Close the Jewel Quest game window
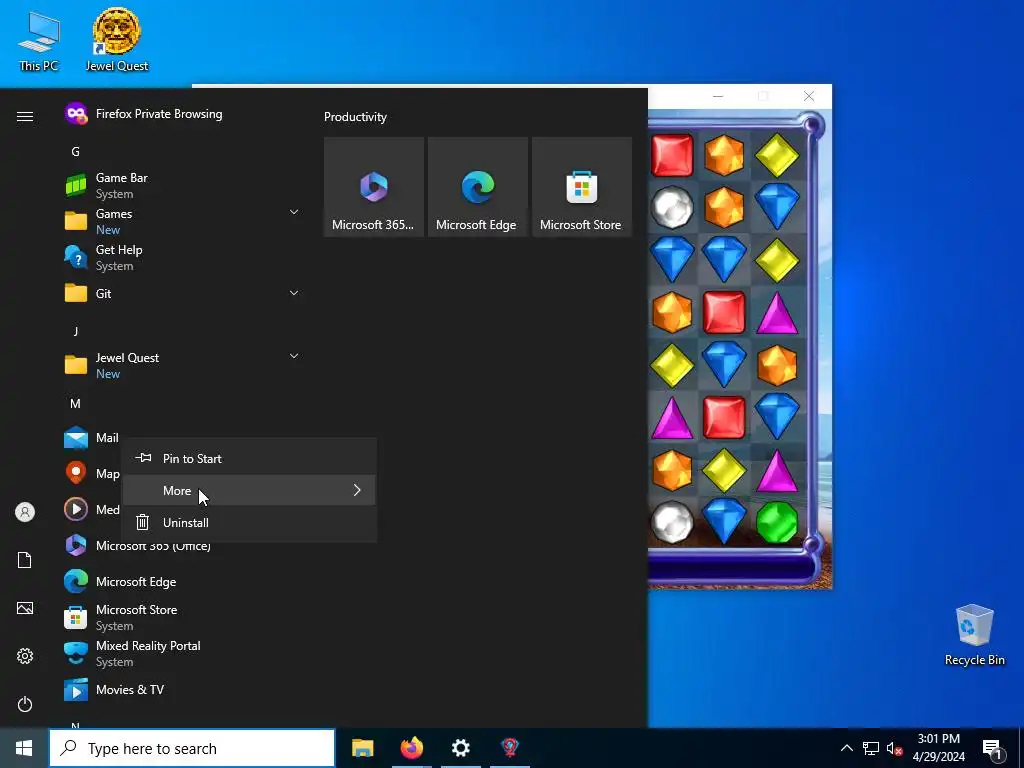 (809, 97)
